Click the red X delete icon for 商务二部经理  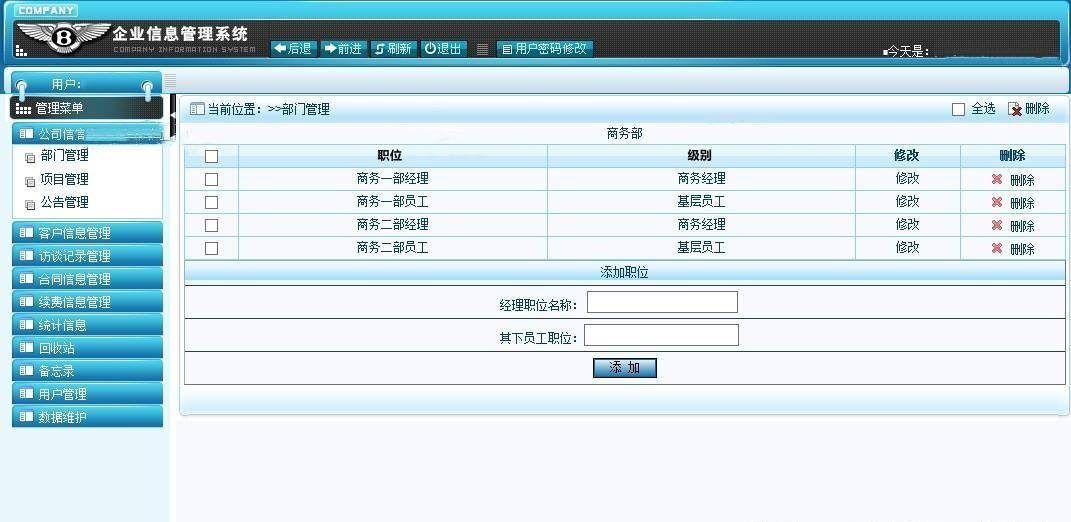997,225
